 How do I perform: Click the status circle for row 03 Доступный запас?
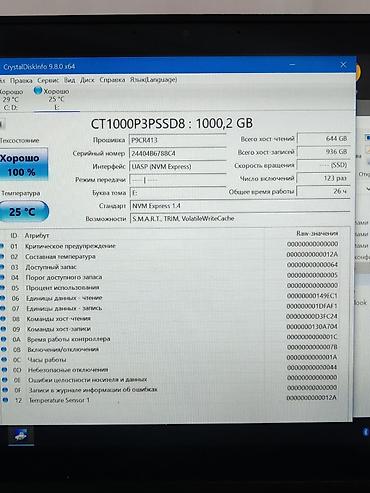(x=2, y=267)
